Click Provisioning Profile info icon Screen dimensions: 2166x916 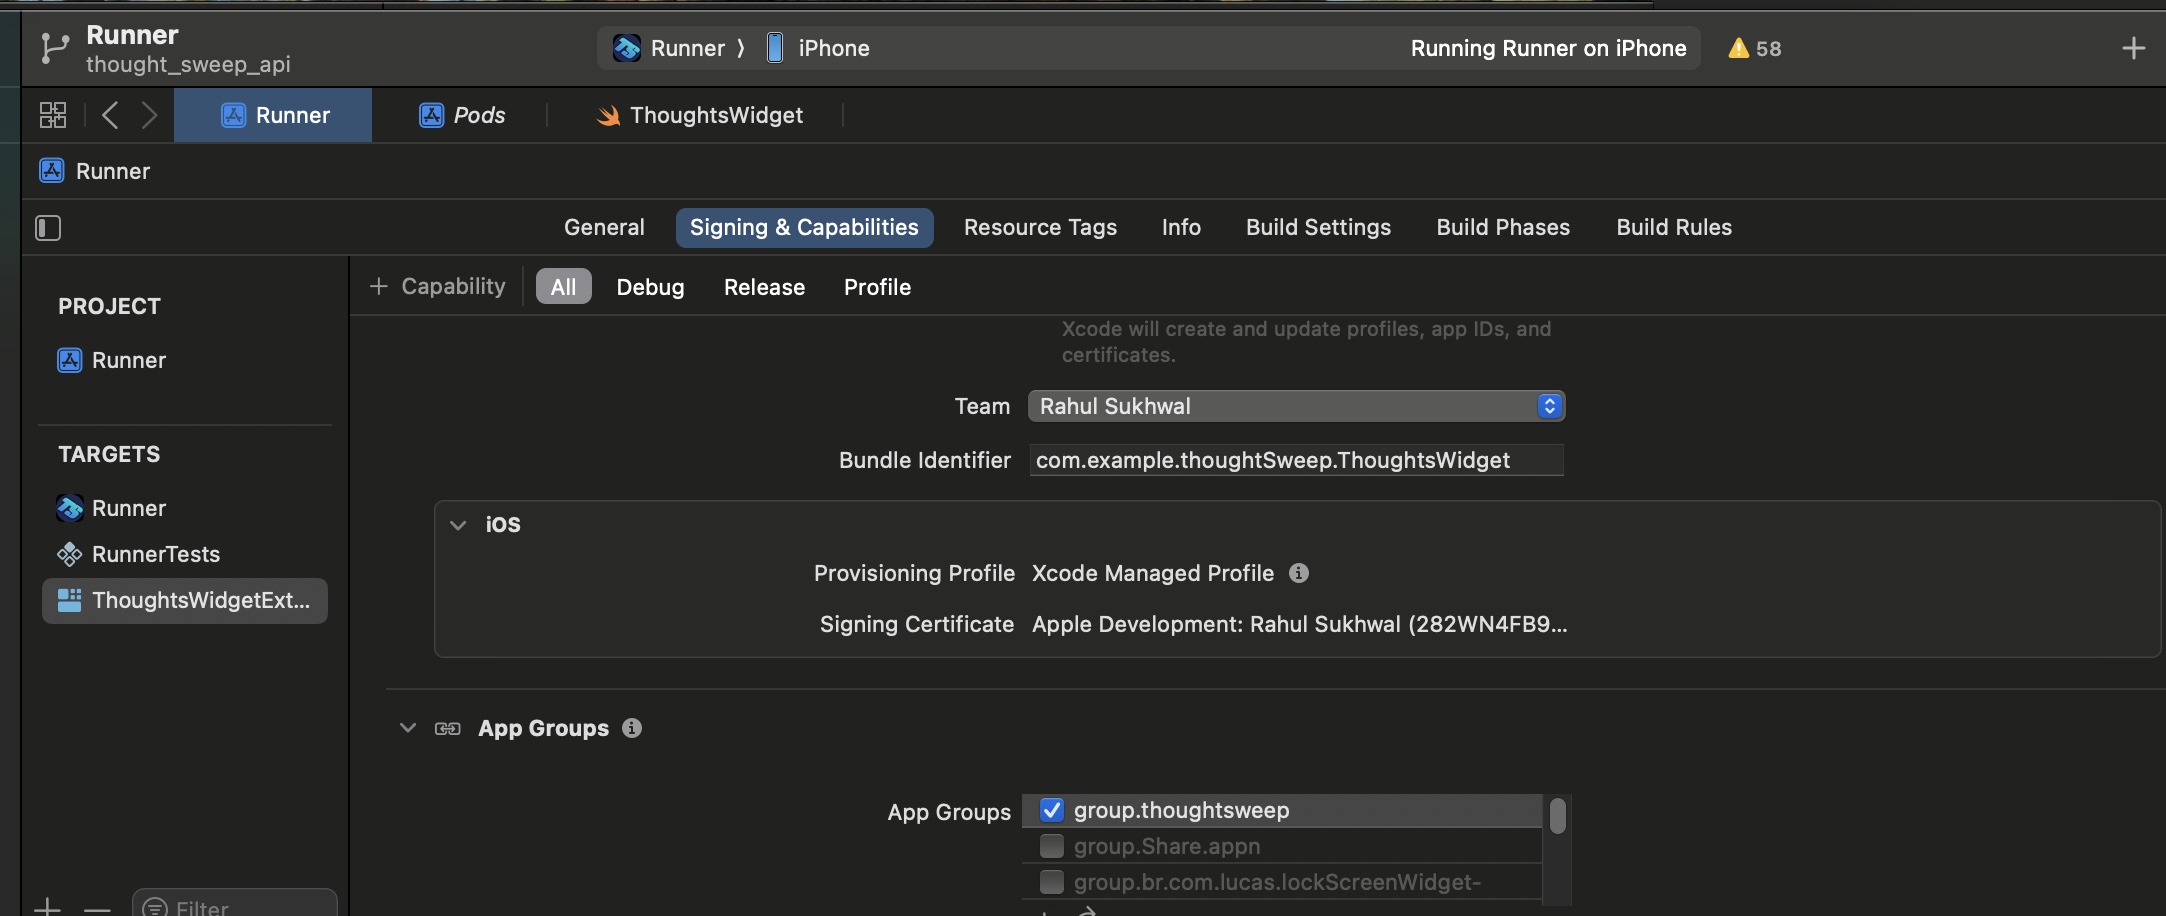click(1298, 573)
